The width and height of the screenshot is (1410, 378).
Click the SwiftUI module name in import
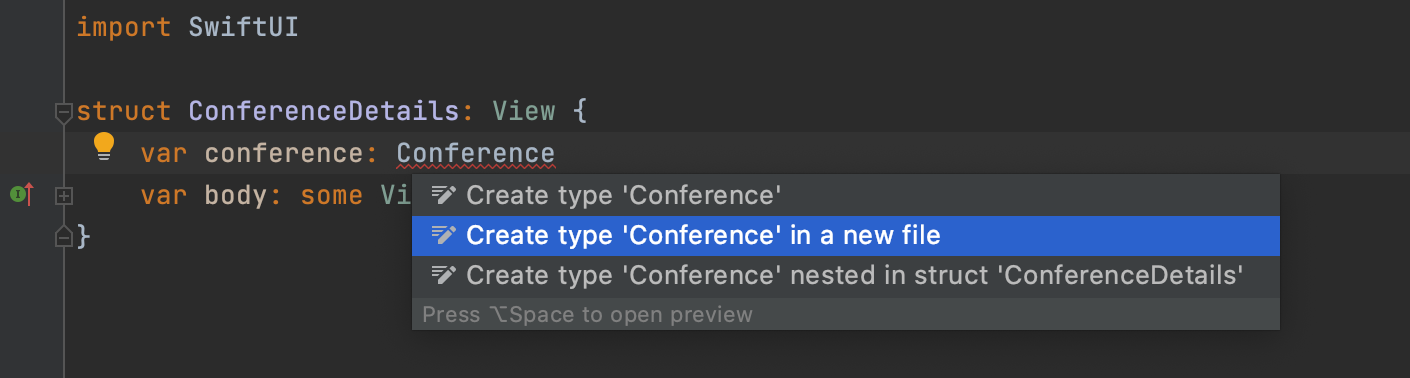pos(244,27)
